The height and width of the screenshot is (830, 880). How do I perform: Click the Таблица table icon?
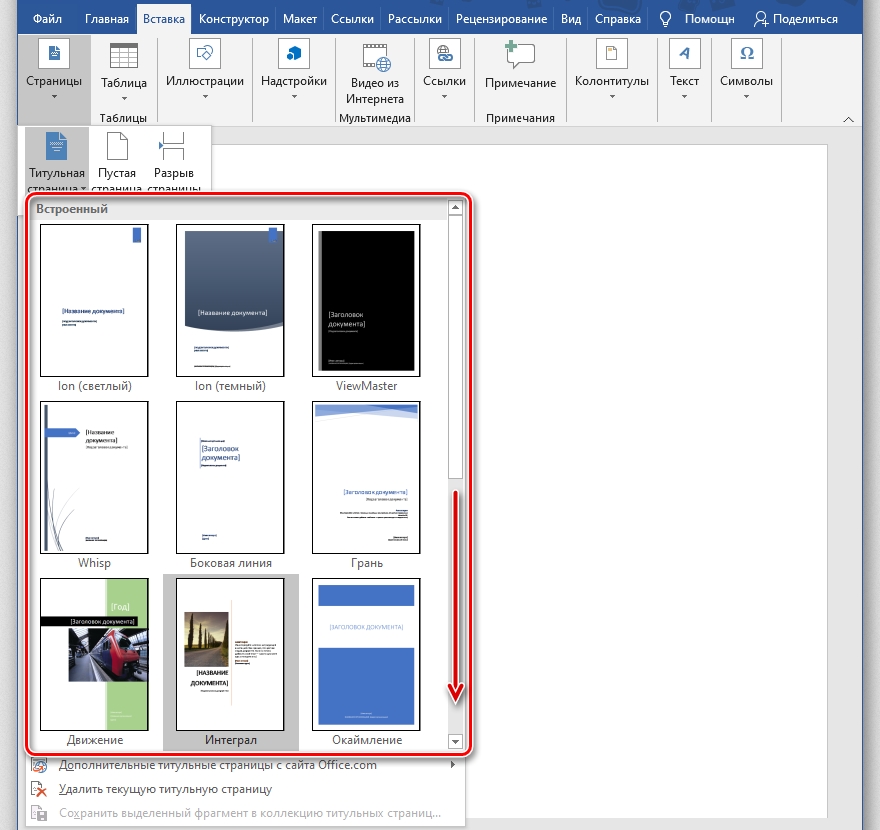pyautogui.click(x=124, y=58)
